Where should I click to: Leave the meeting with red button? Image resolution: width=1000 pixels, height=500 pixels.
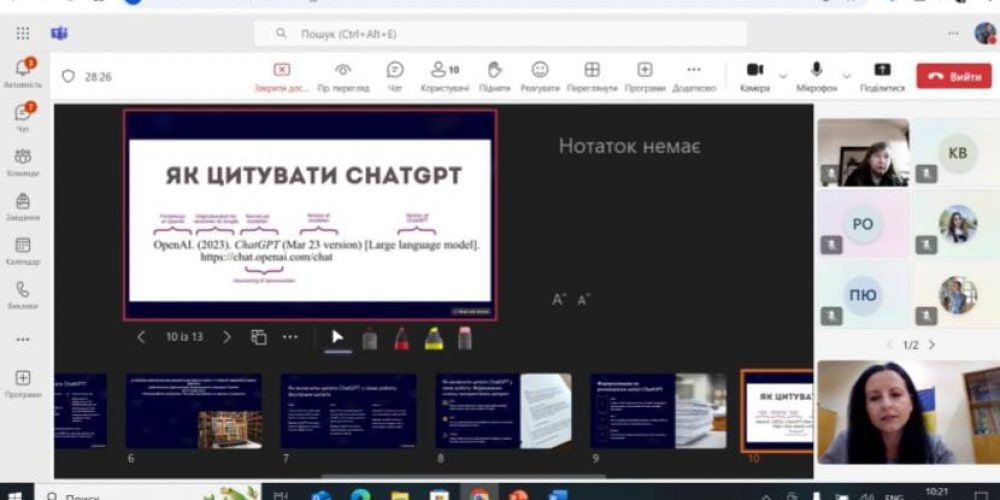click(954, 76)
